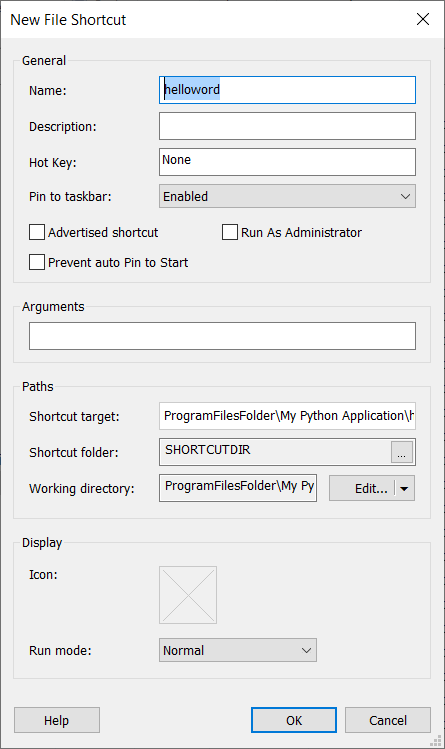Image resolution: width=445 pixels, height=749 pixels.
Task: Click the Shortcut target path field
Action: click(x=287, y=416)
